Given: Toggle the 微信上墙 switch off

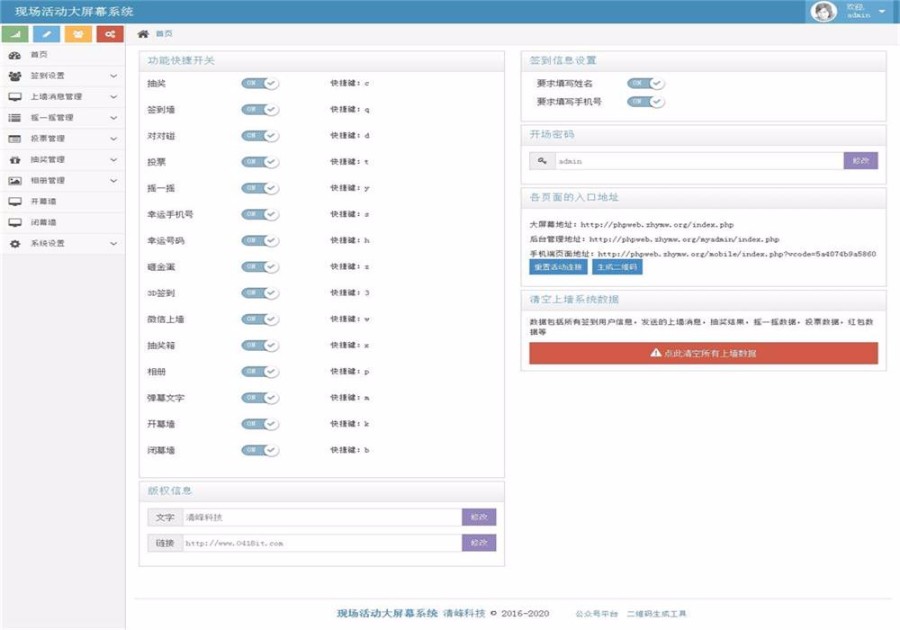Looking at the screenshot, I should click(258, 320).
